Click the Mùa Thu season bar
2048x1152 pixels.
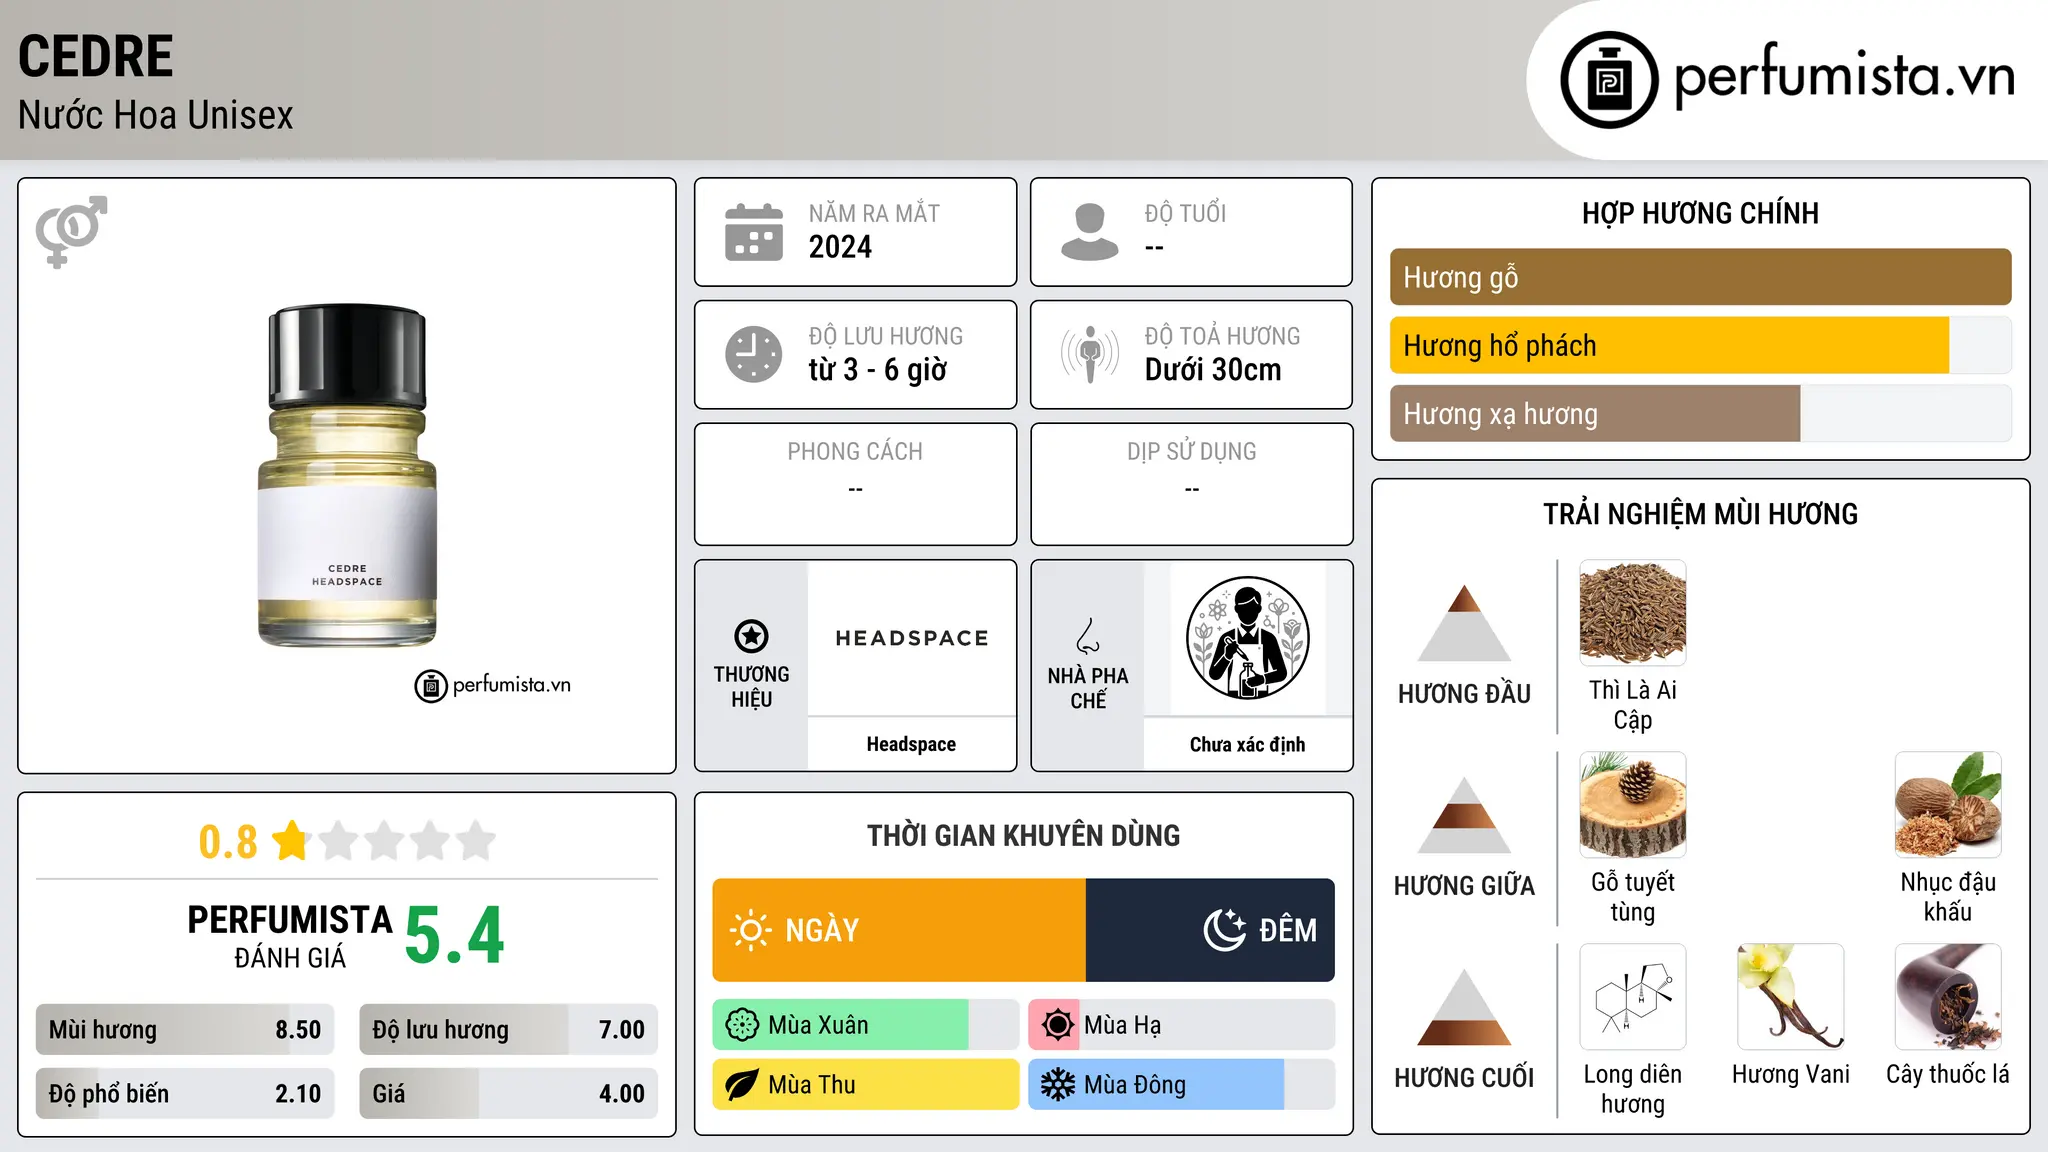click(x=866, y=1085)
